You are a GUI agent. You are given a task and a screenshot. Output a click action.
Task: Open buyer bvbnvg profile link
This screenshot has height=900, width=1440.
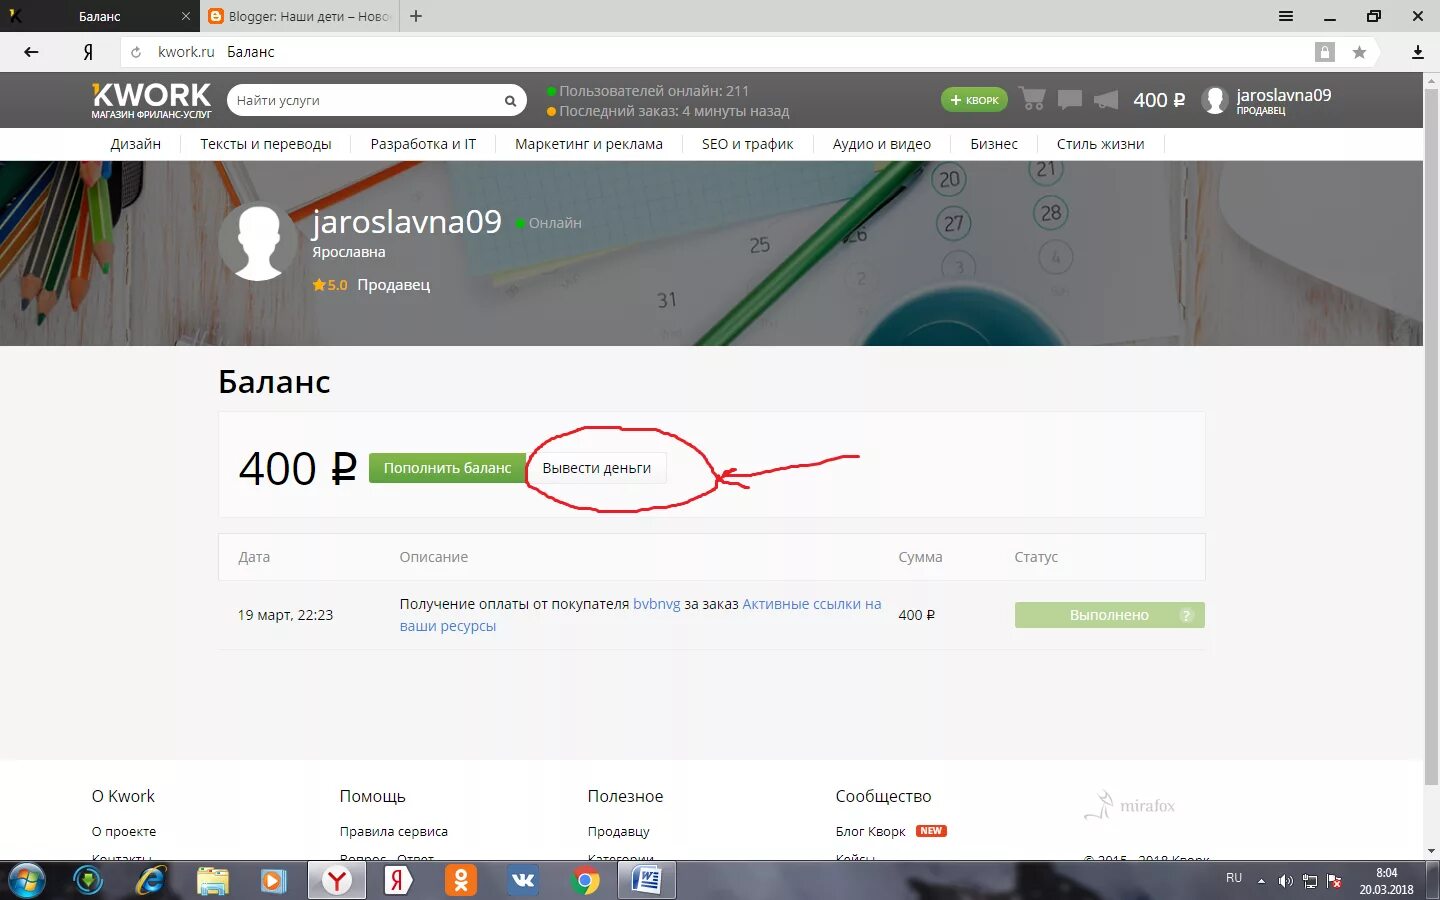click(656, 604)
